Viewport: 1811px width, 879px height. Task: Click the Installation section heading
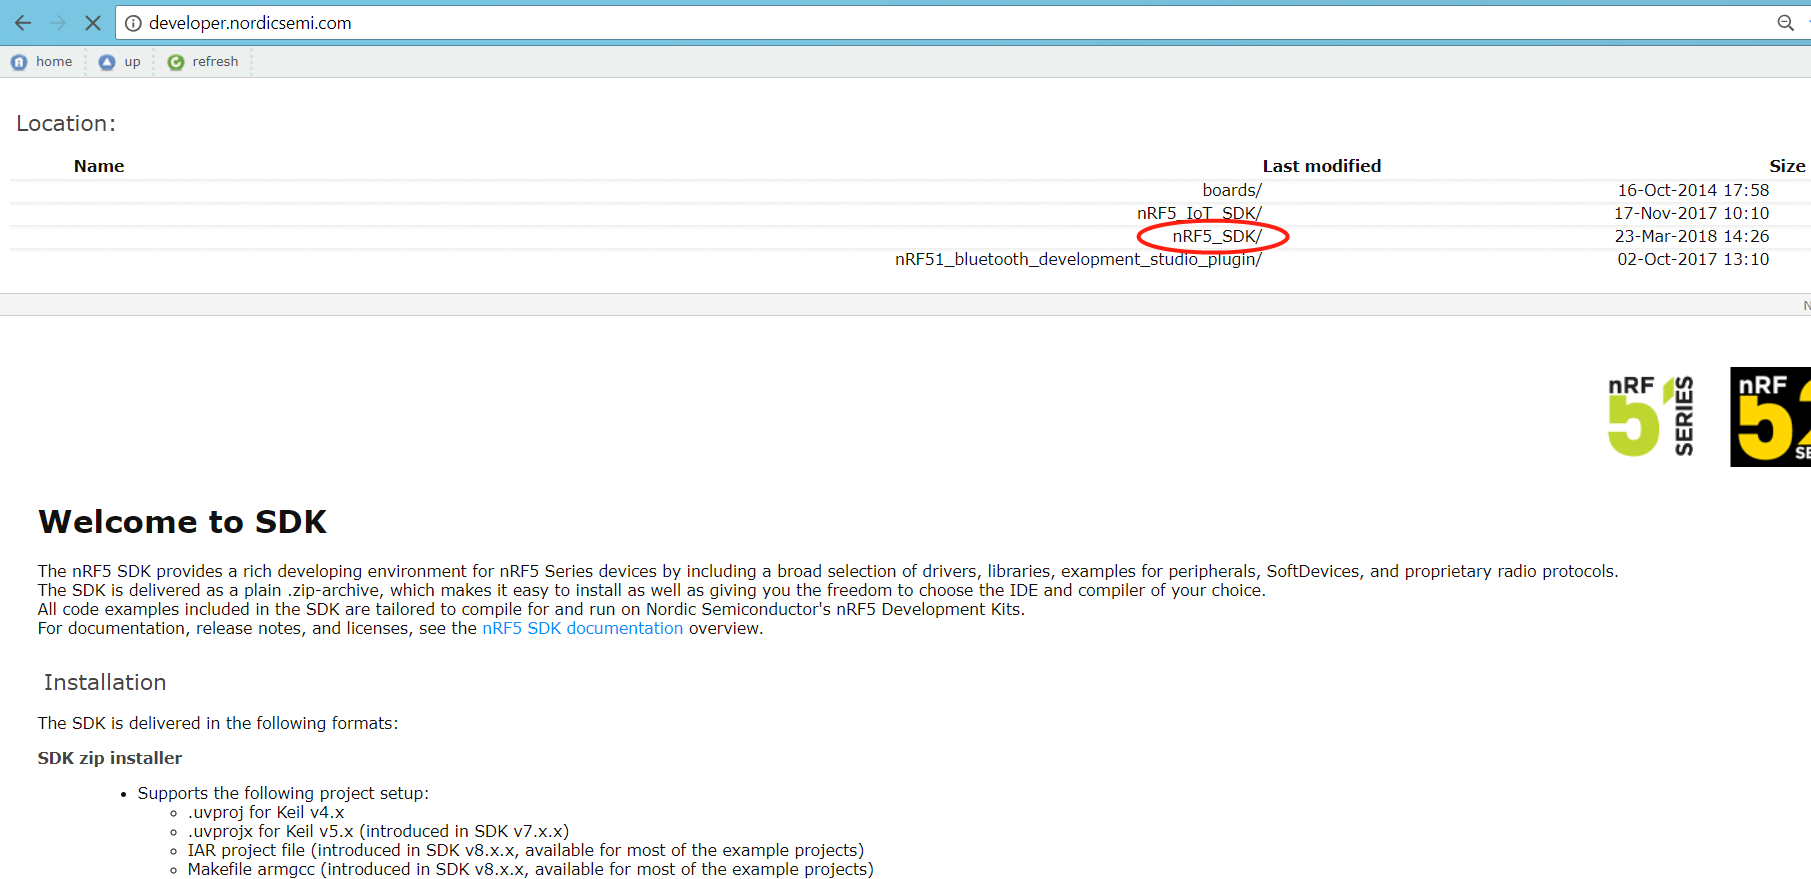(105, 682)
